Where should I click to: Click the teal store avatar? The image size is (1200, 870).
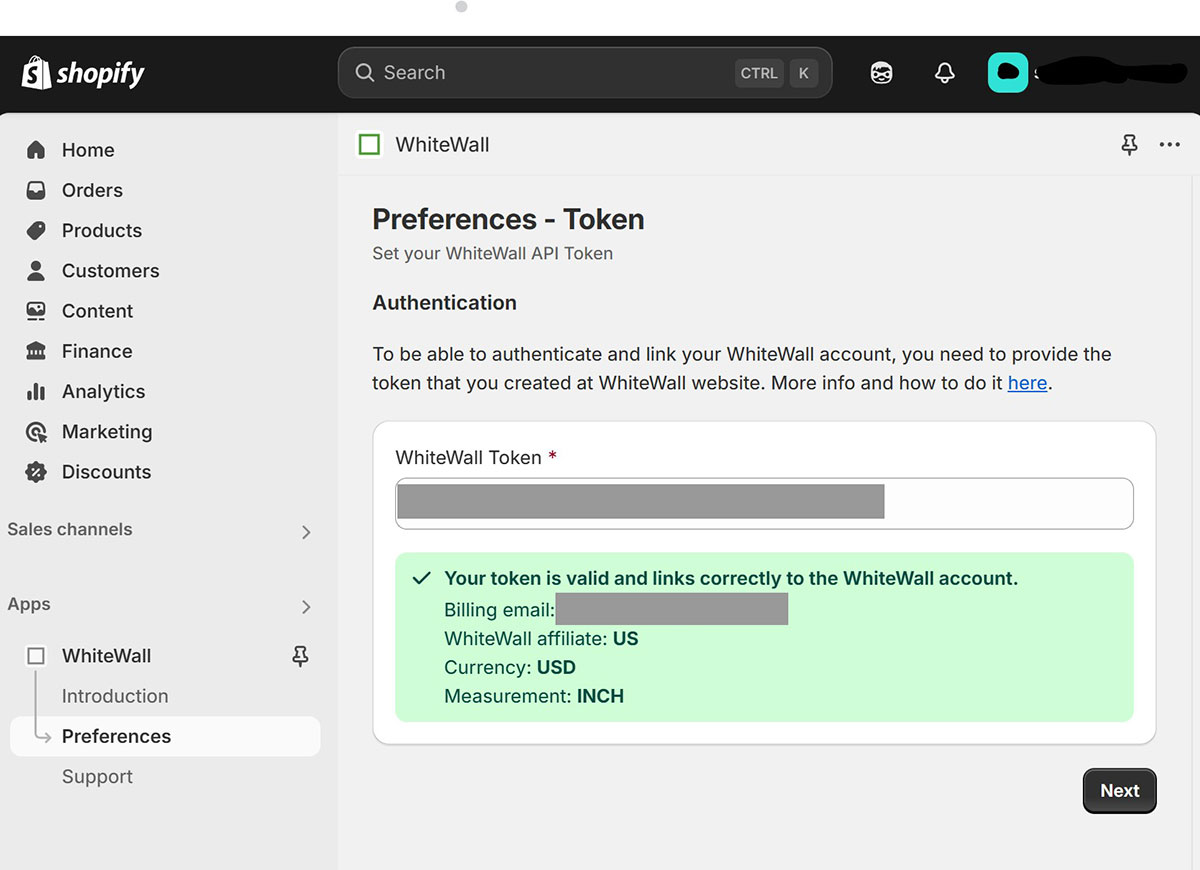(x=1008, y=73)
